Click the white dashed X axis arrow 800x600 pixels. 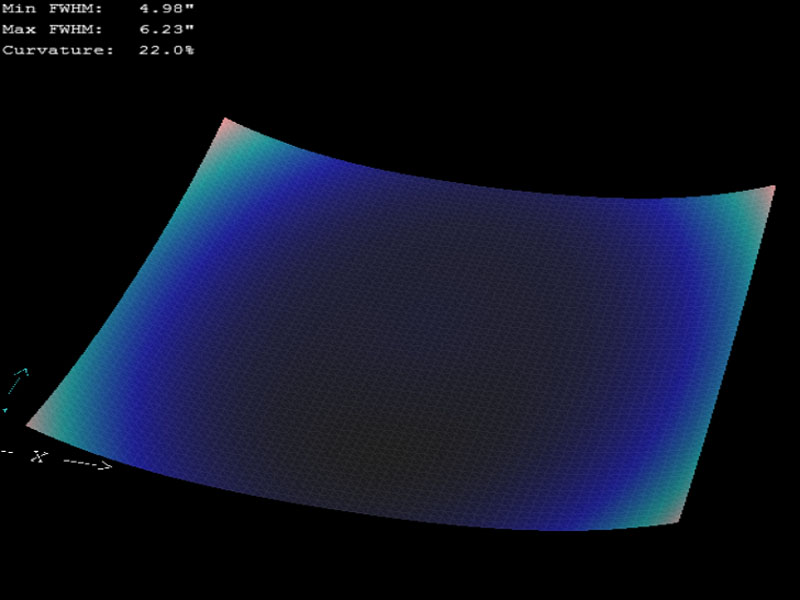pos(88,463)
